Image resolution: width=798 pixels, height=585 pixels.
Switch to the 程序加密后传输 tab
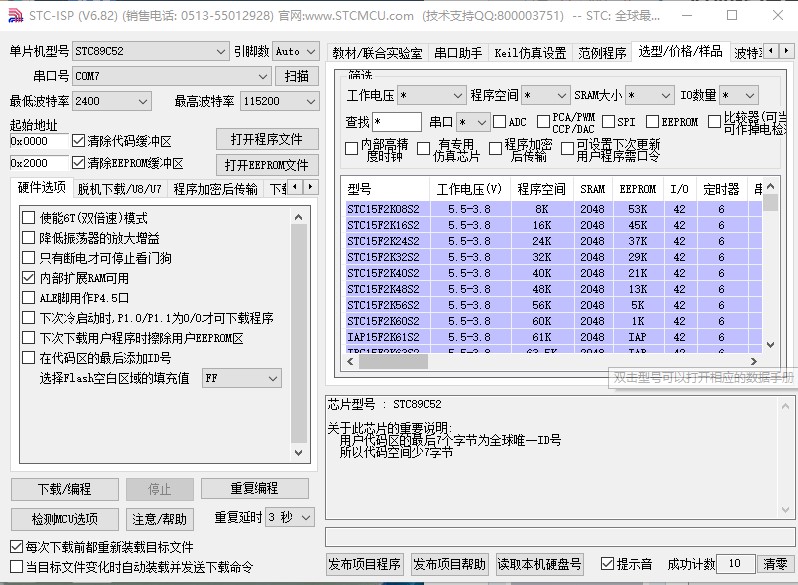216,189
